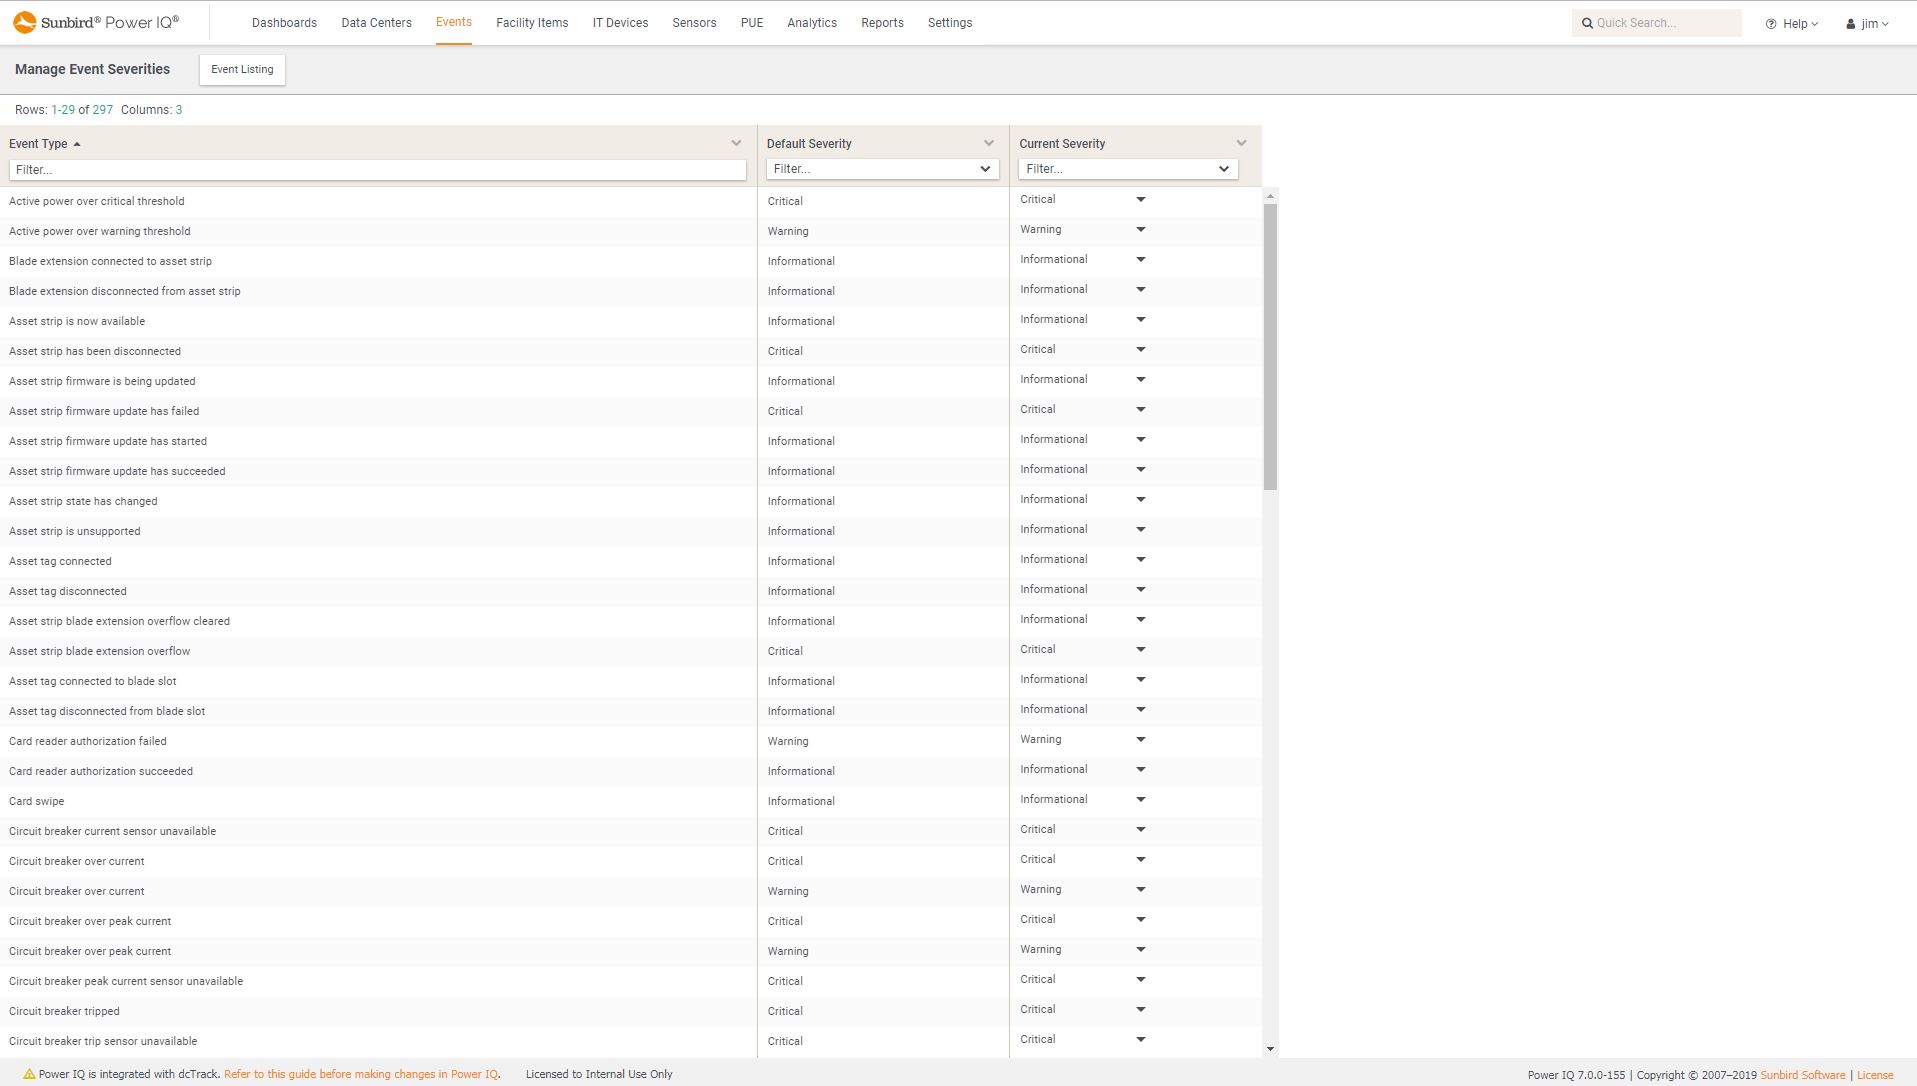Open the Sunbird Software link

coord(1802,1075)
